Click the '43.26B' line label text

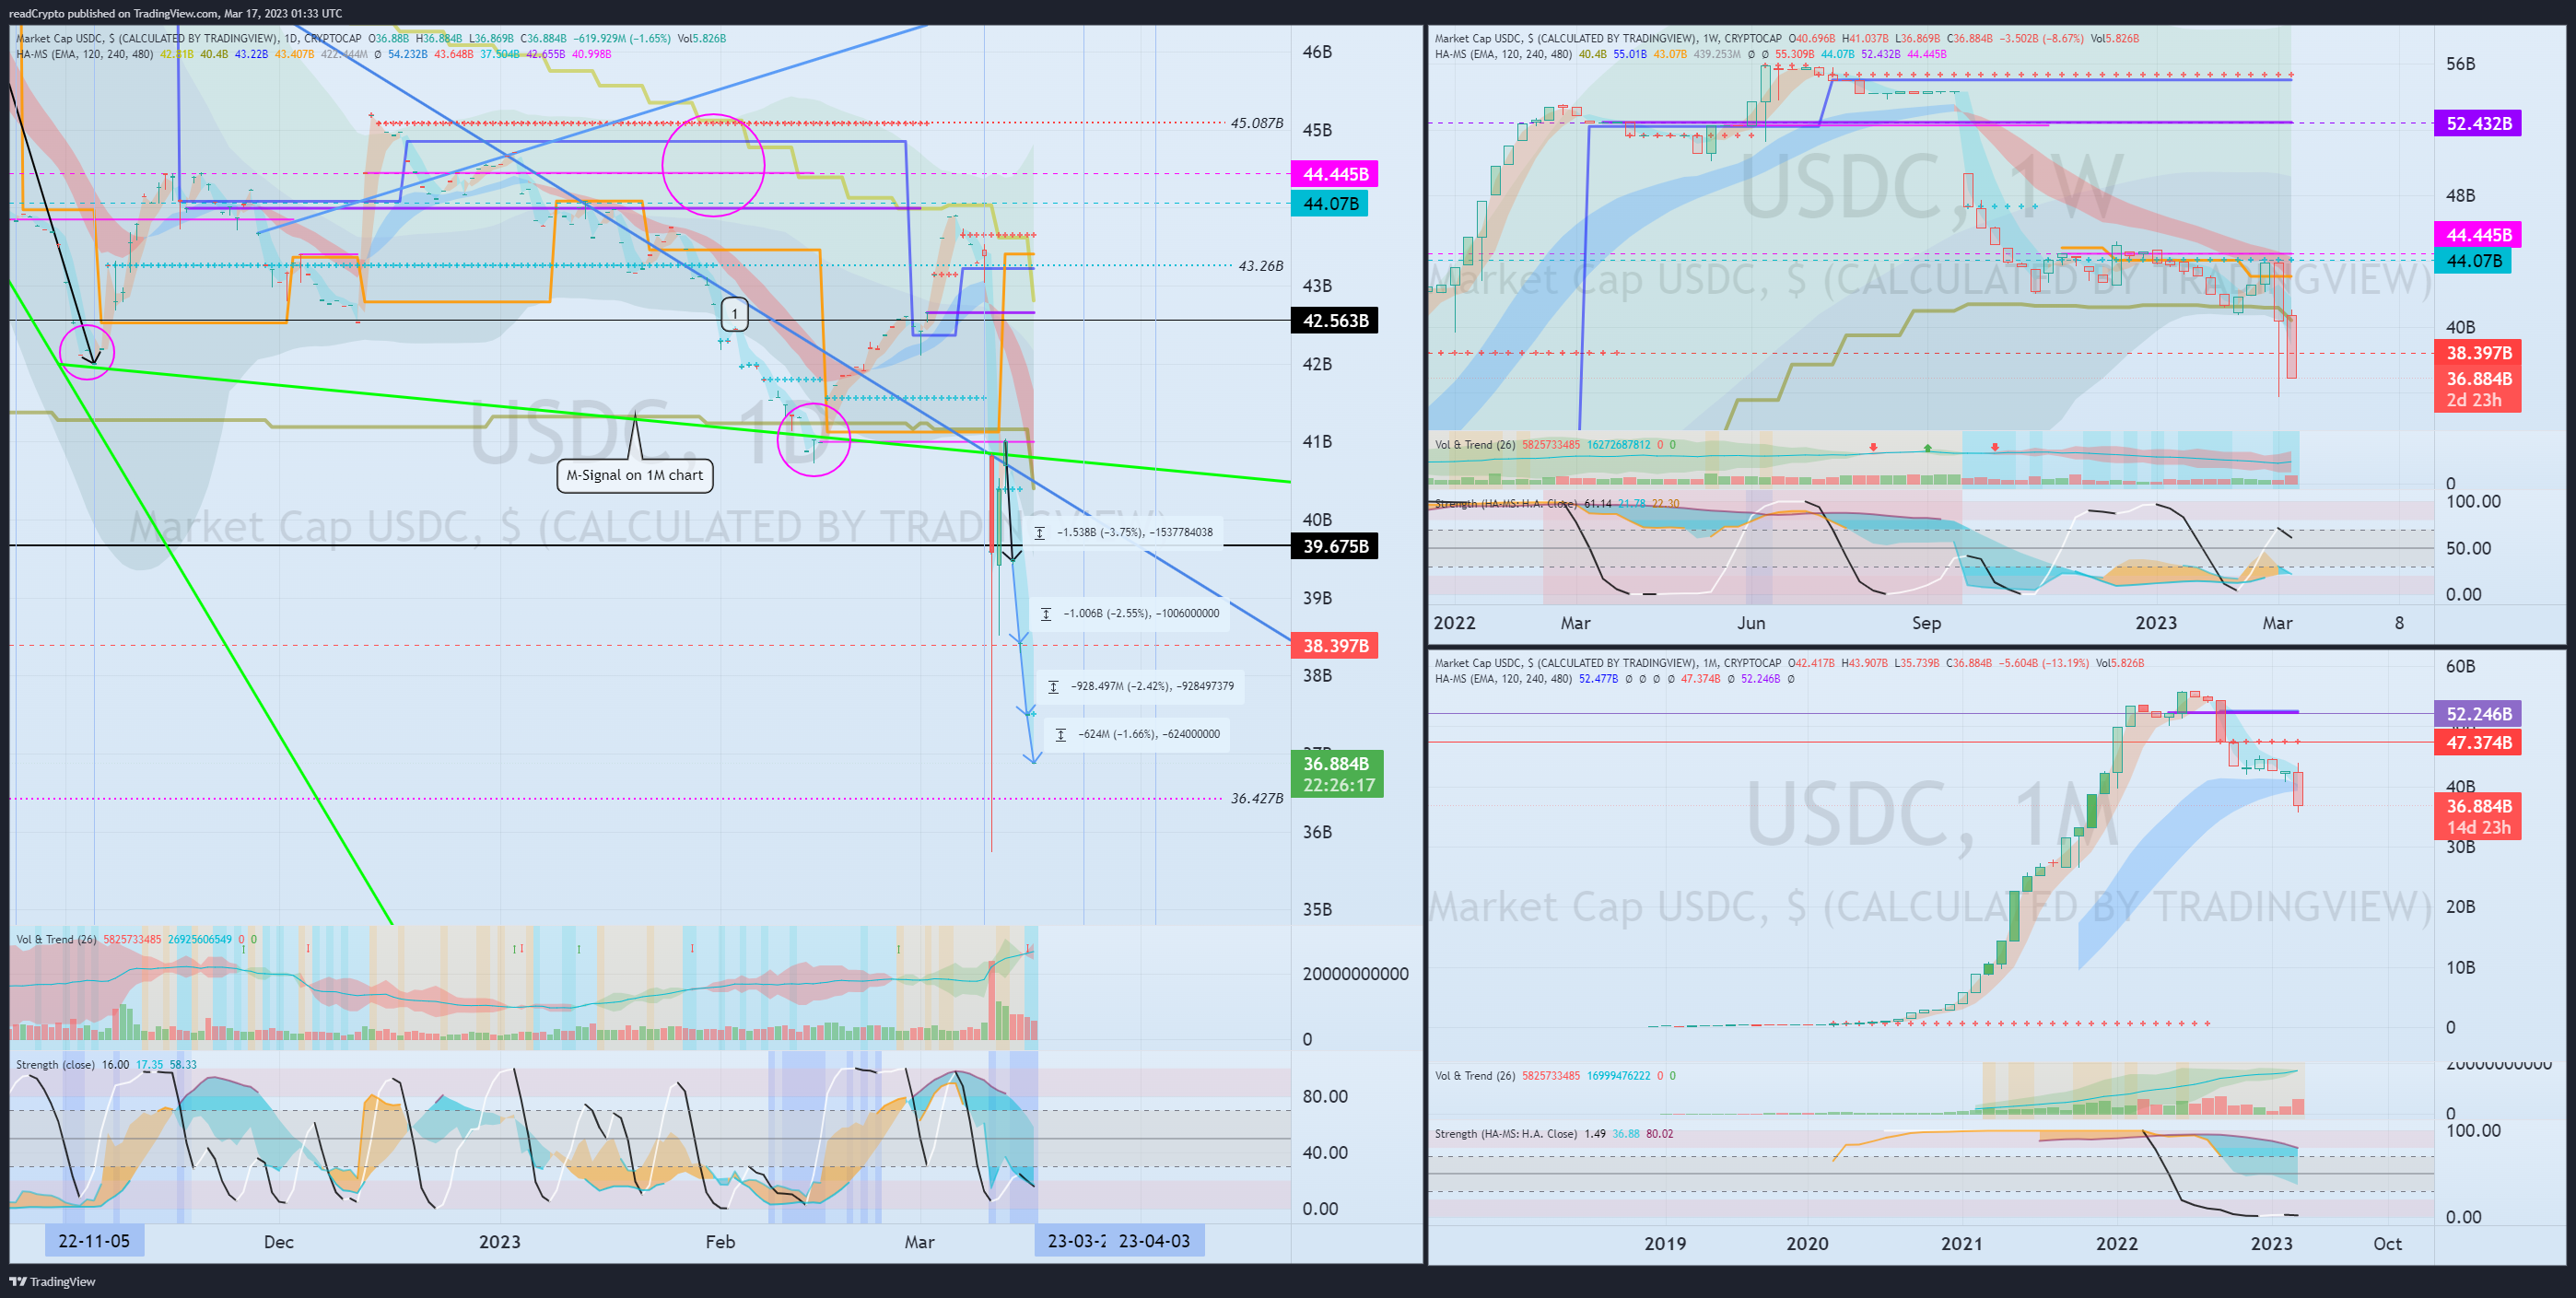tap(1260, 266)
